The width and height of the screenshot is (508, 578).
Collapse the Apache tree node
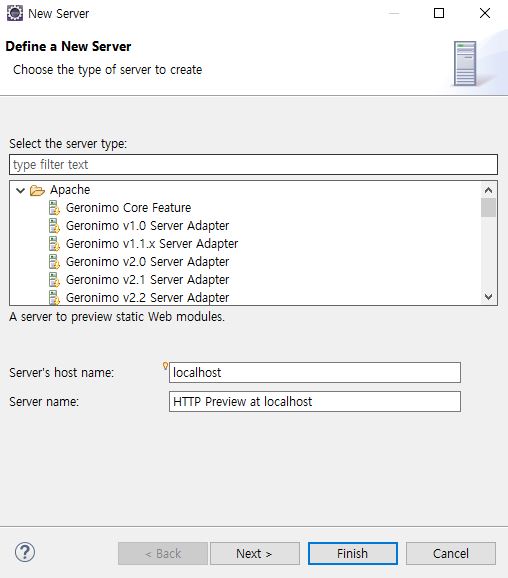(20, 190)
